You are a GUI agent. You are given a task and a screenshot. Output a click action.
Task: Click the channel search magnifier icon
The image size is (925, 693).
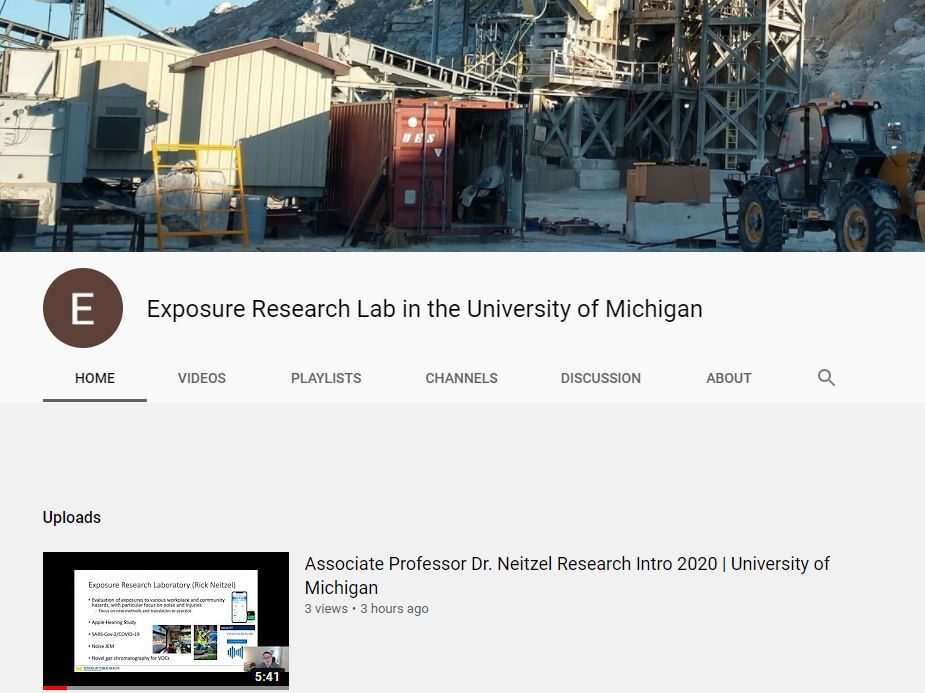(826, 378)
